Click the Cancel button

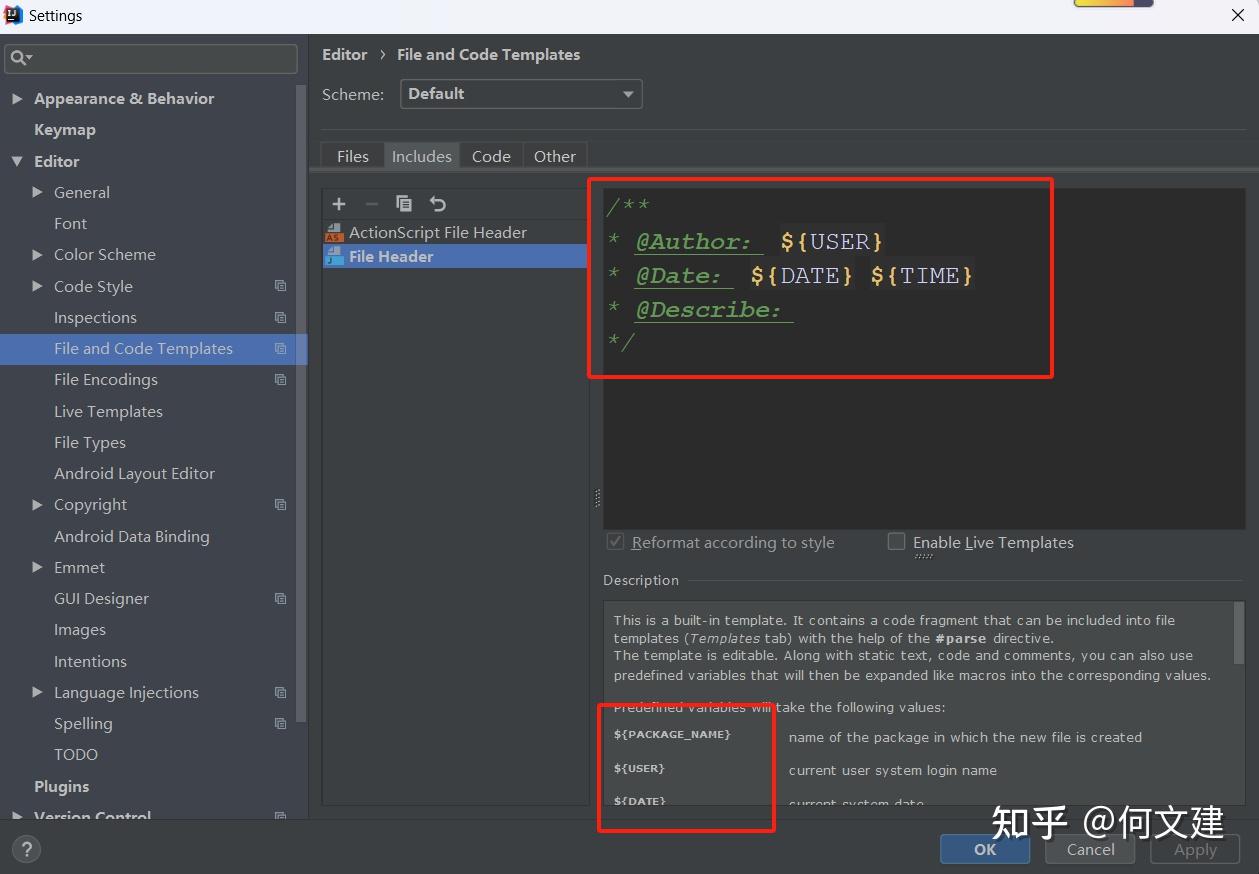[1090, 849]
